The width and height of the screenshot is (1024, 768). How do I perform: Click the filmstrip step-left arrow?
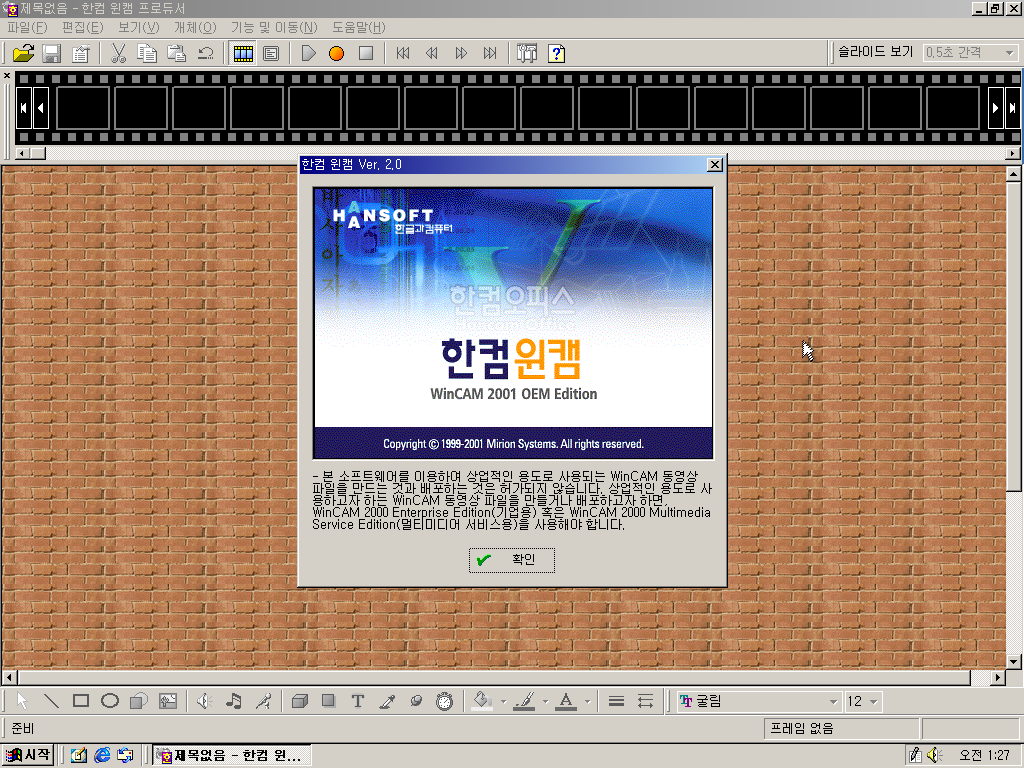click(40, 108)
